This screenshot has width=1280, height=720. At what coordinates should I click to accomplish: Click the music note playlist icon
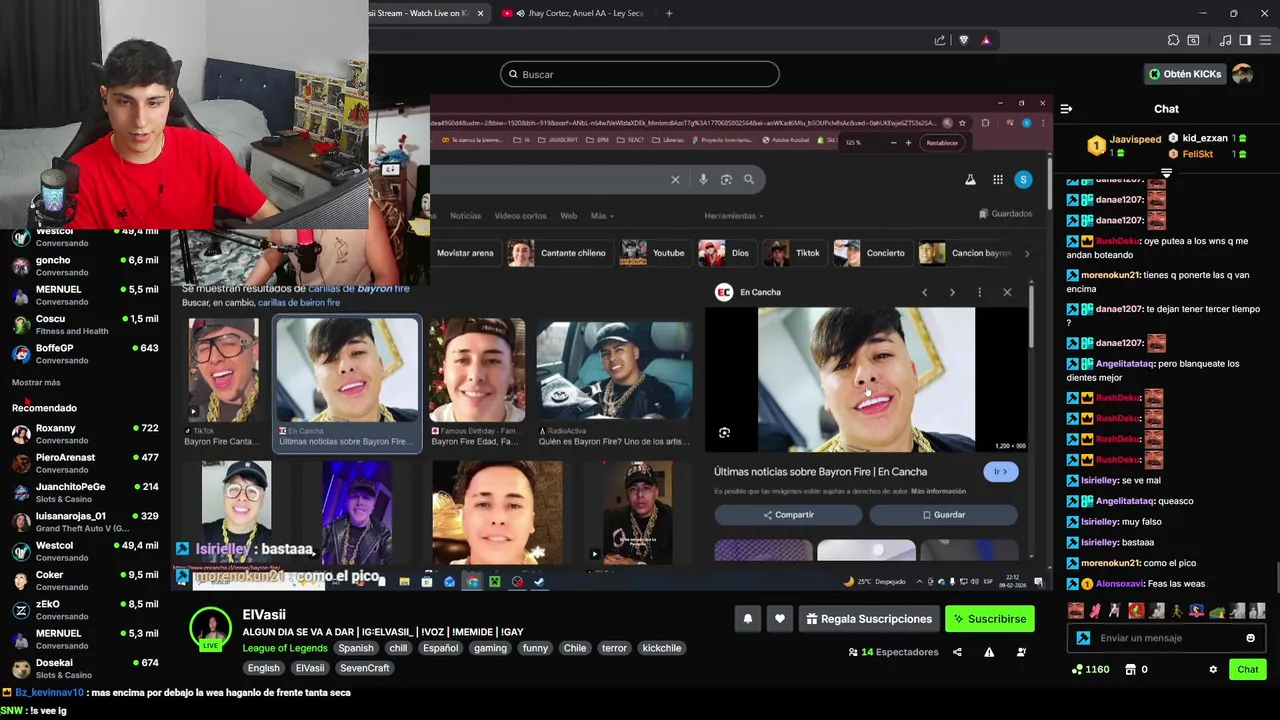point(1226,40)
